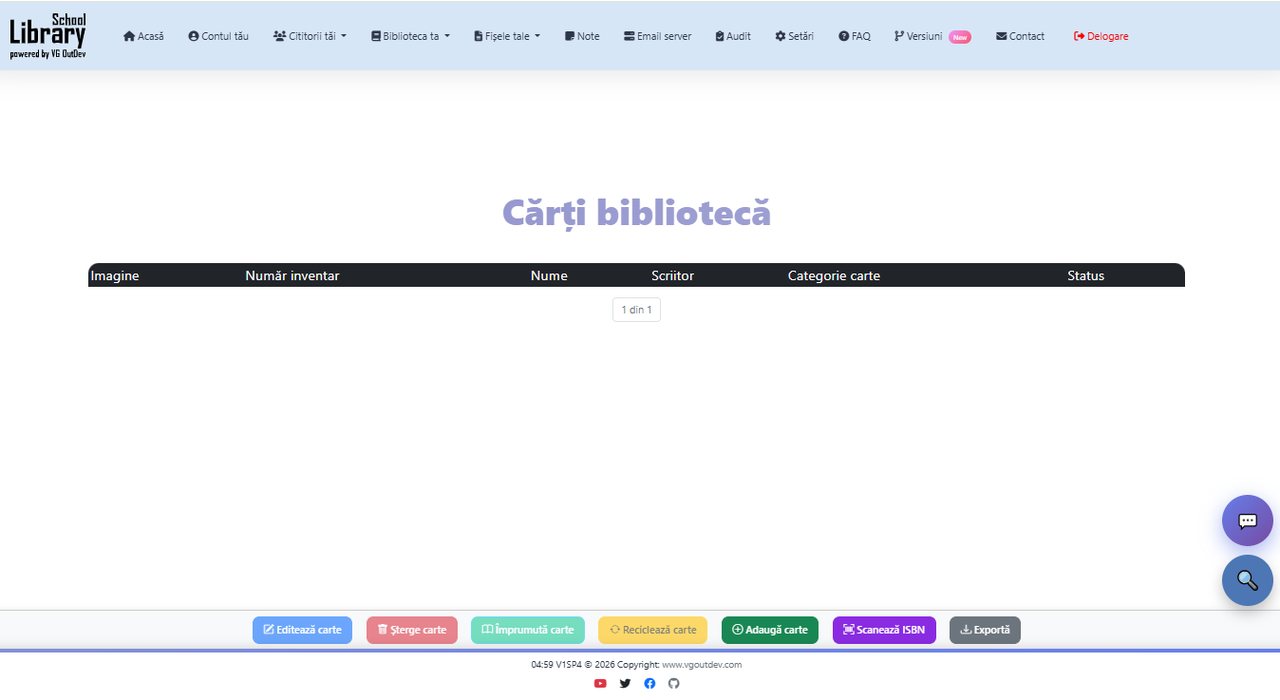Log out using Delogare
Viewport: 1280px width, 700px height.
point(1101,36)
